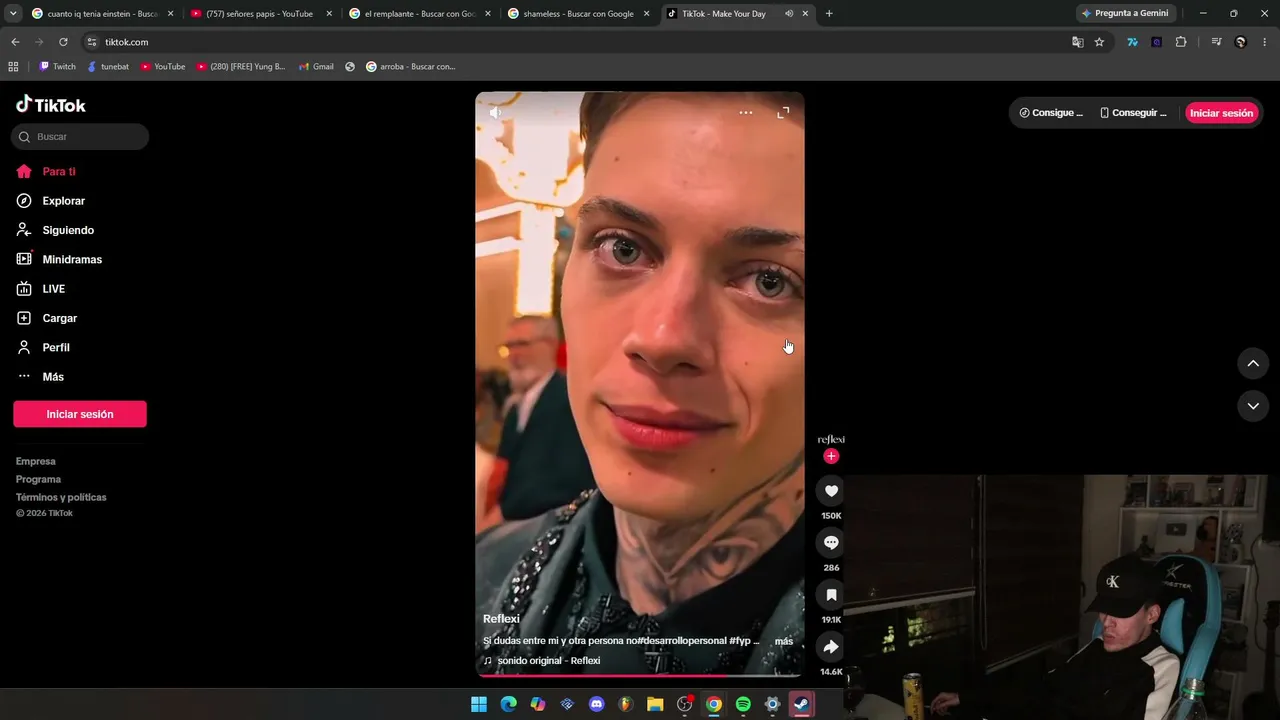1280x720 pixels.
Task: Open the Twitch bookmark
Action: point(57,67)
